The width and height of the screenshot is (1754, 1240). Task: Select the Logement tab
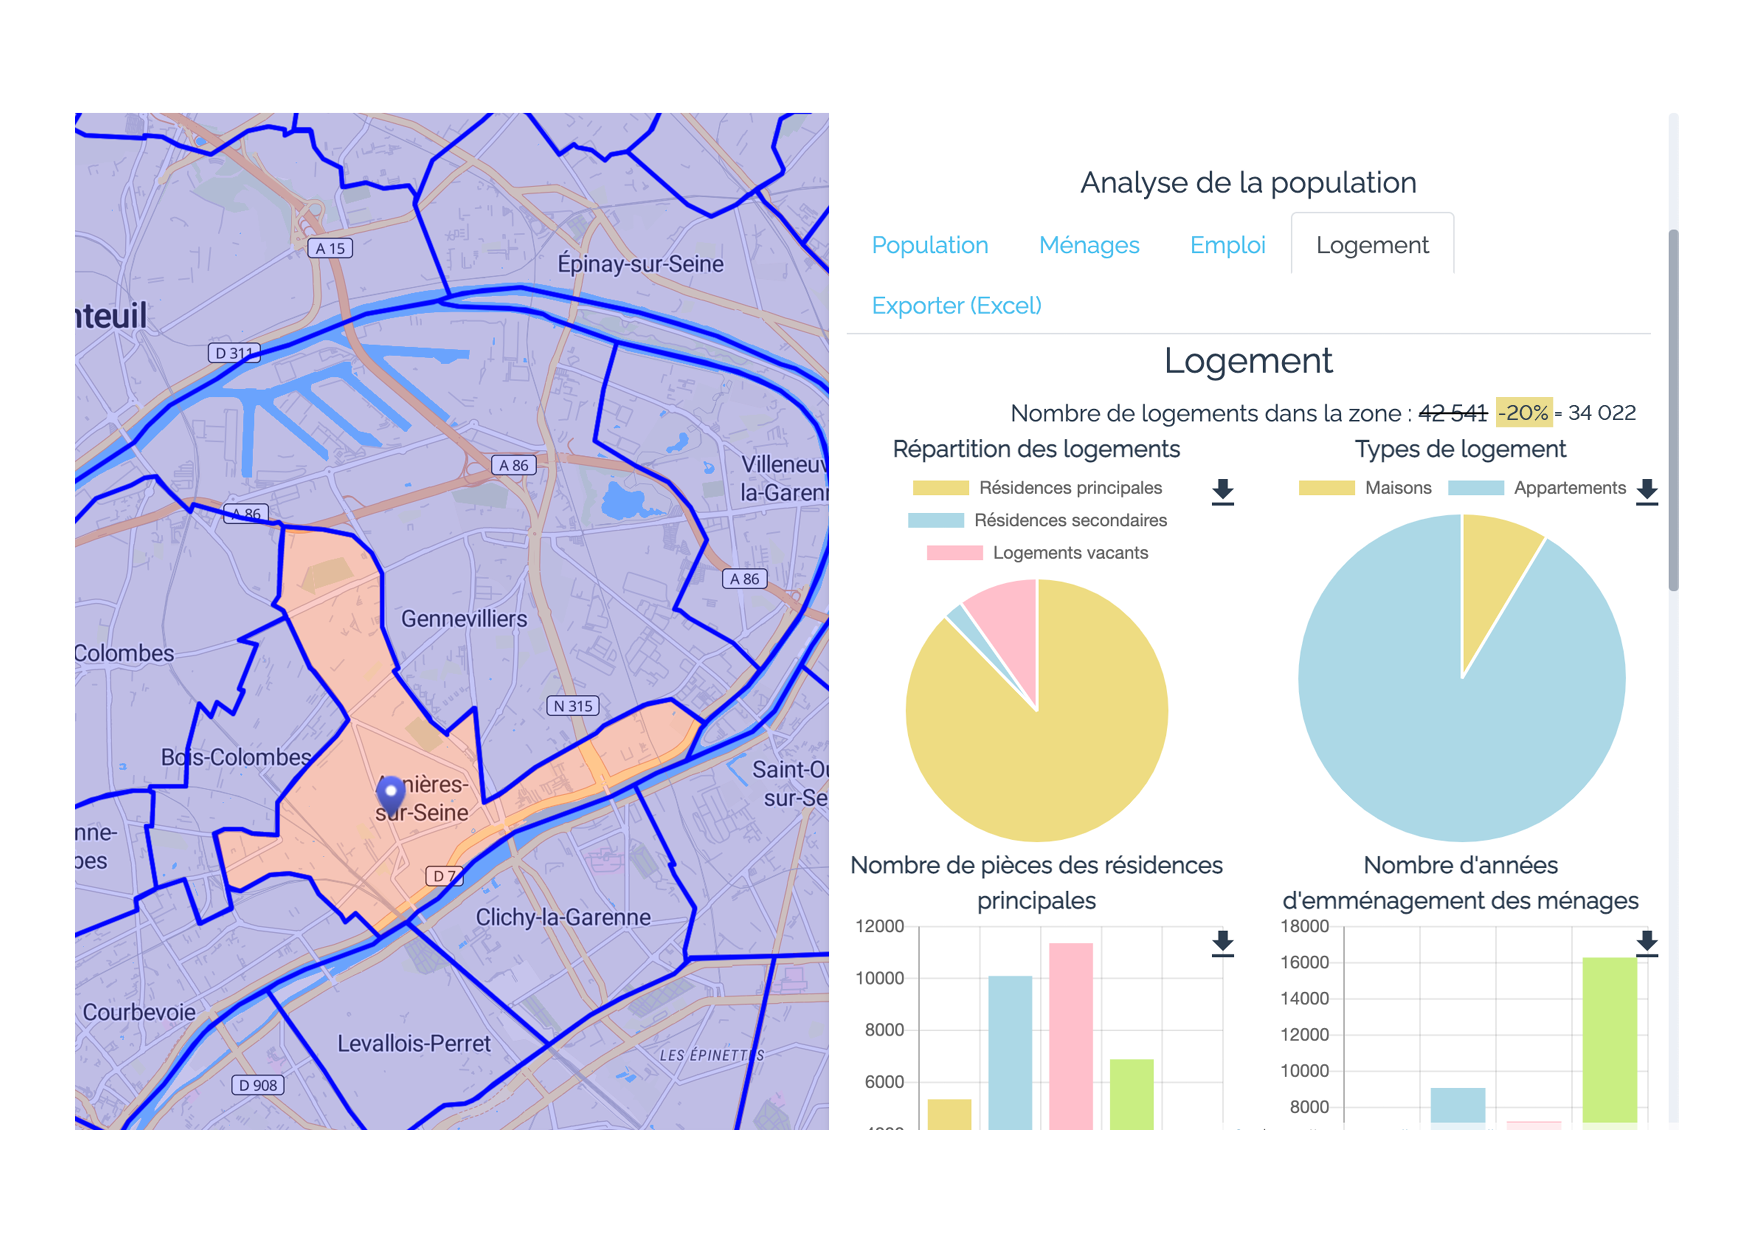pyautogui.click(x=1372, y=245)
